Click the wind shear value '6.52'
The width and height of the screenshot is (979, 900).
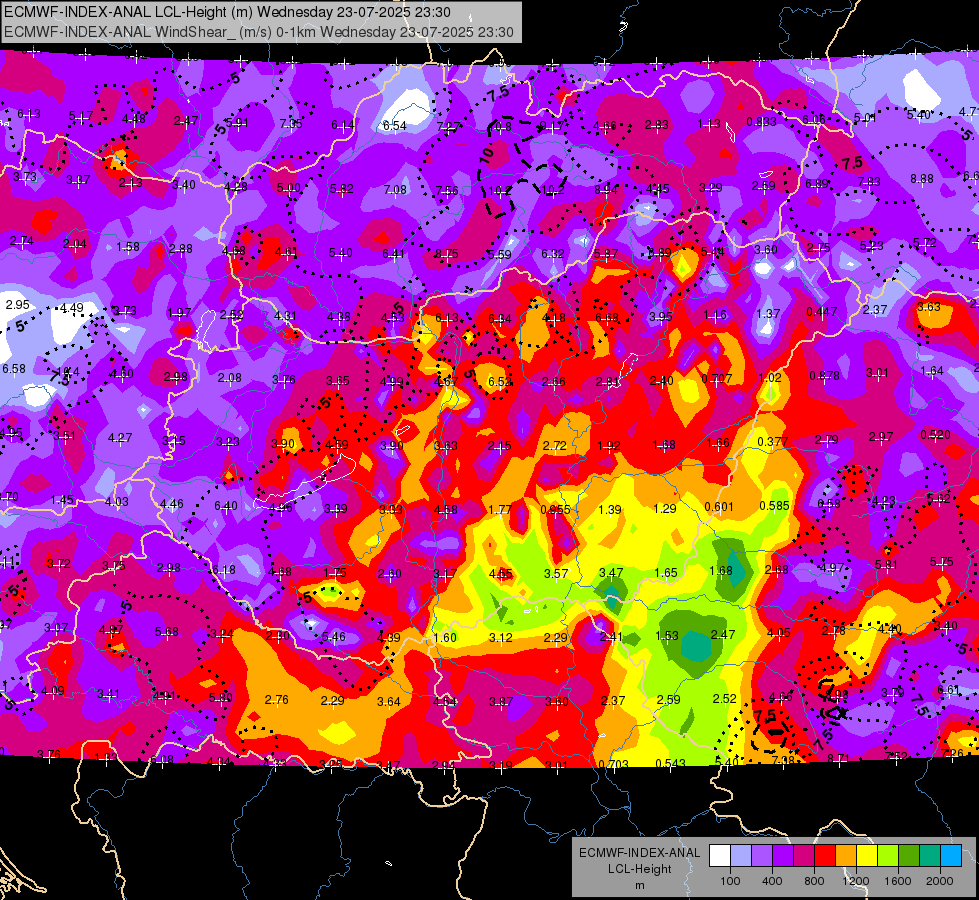(x=499, y=381)
